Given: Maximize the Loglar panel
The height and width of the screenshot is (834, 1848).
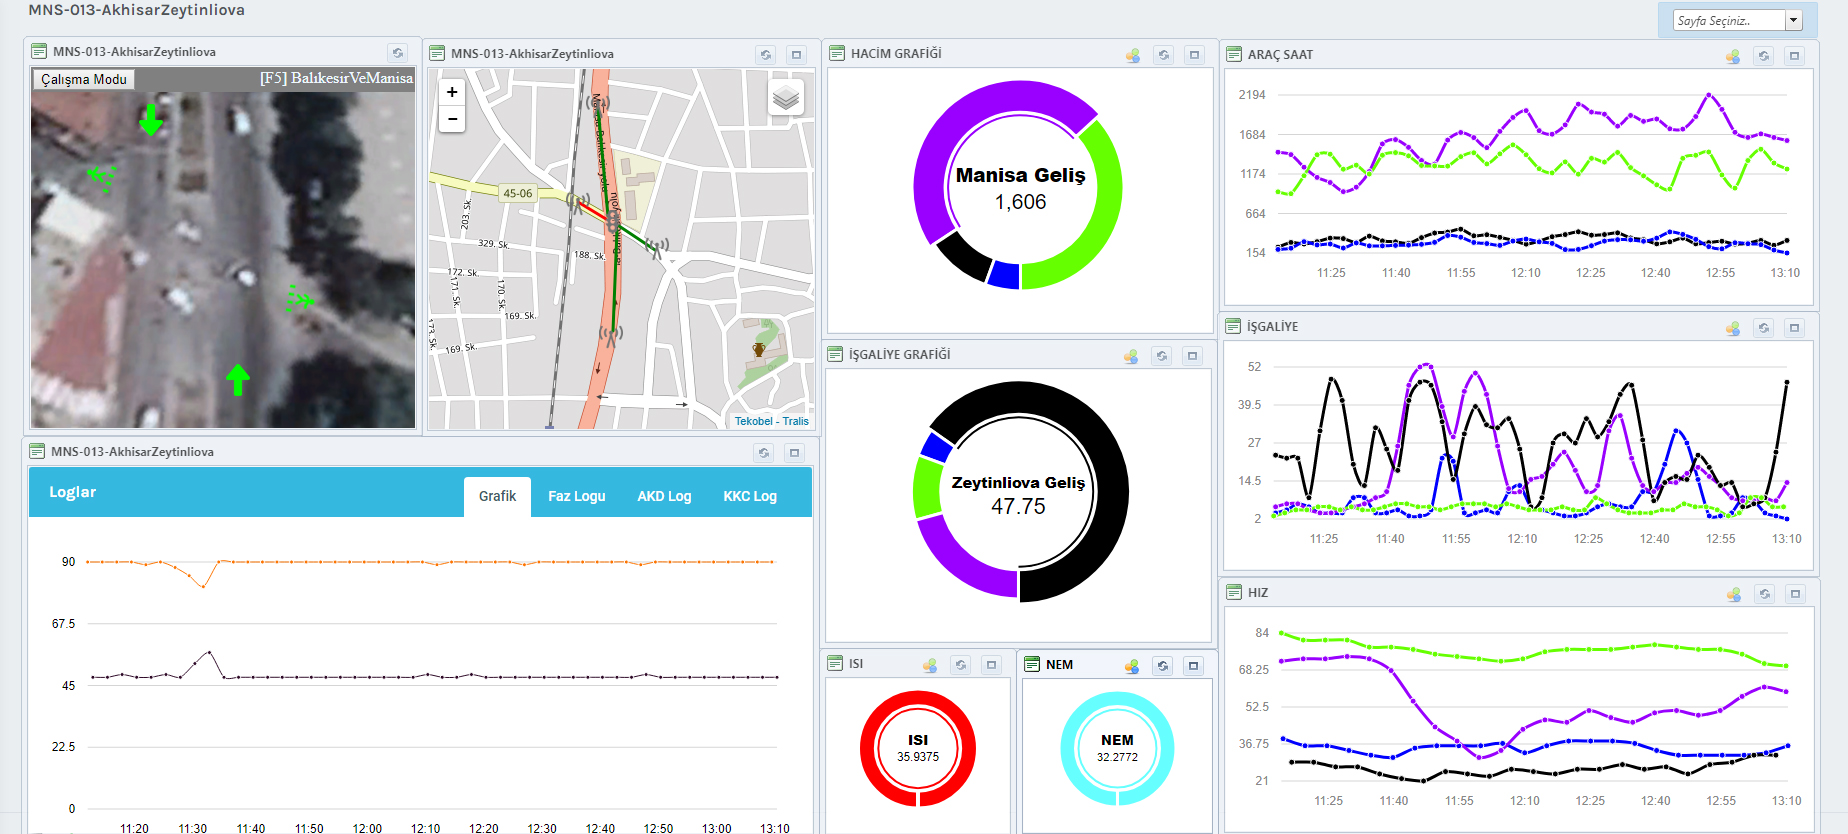Looking at the screenshot, I should coord(794,453).
